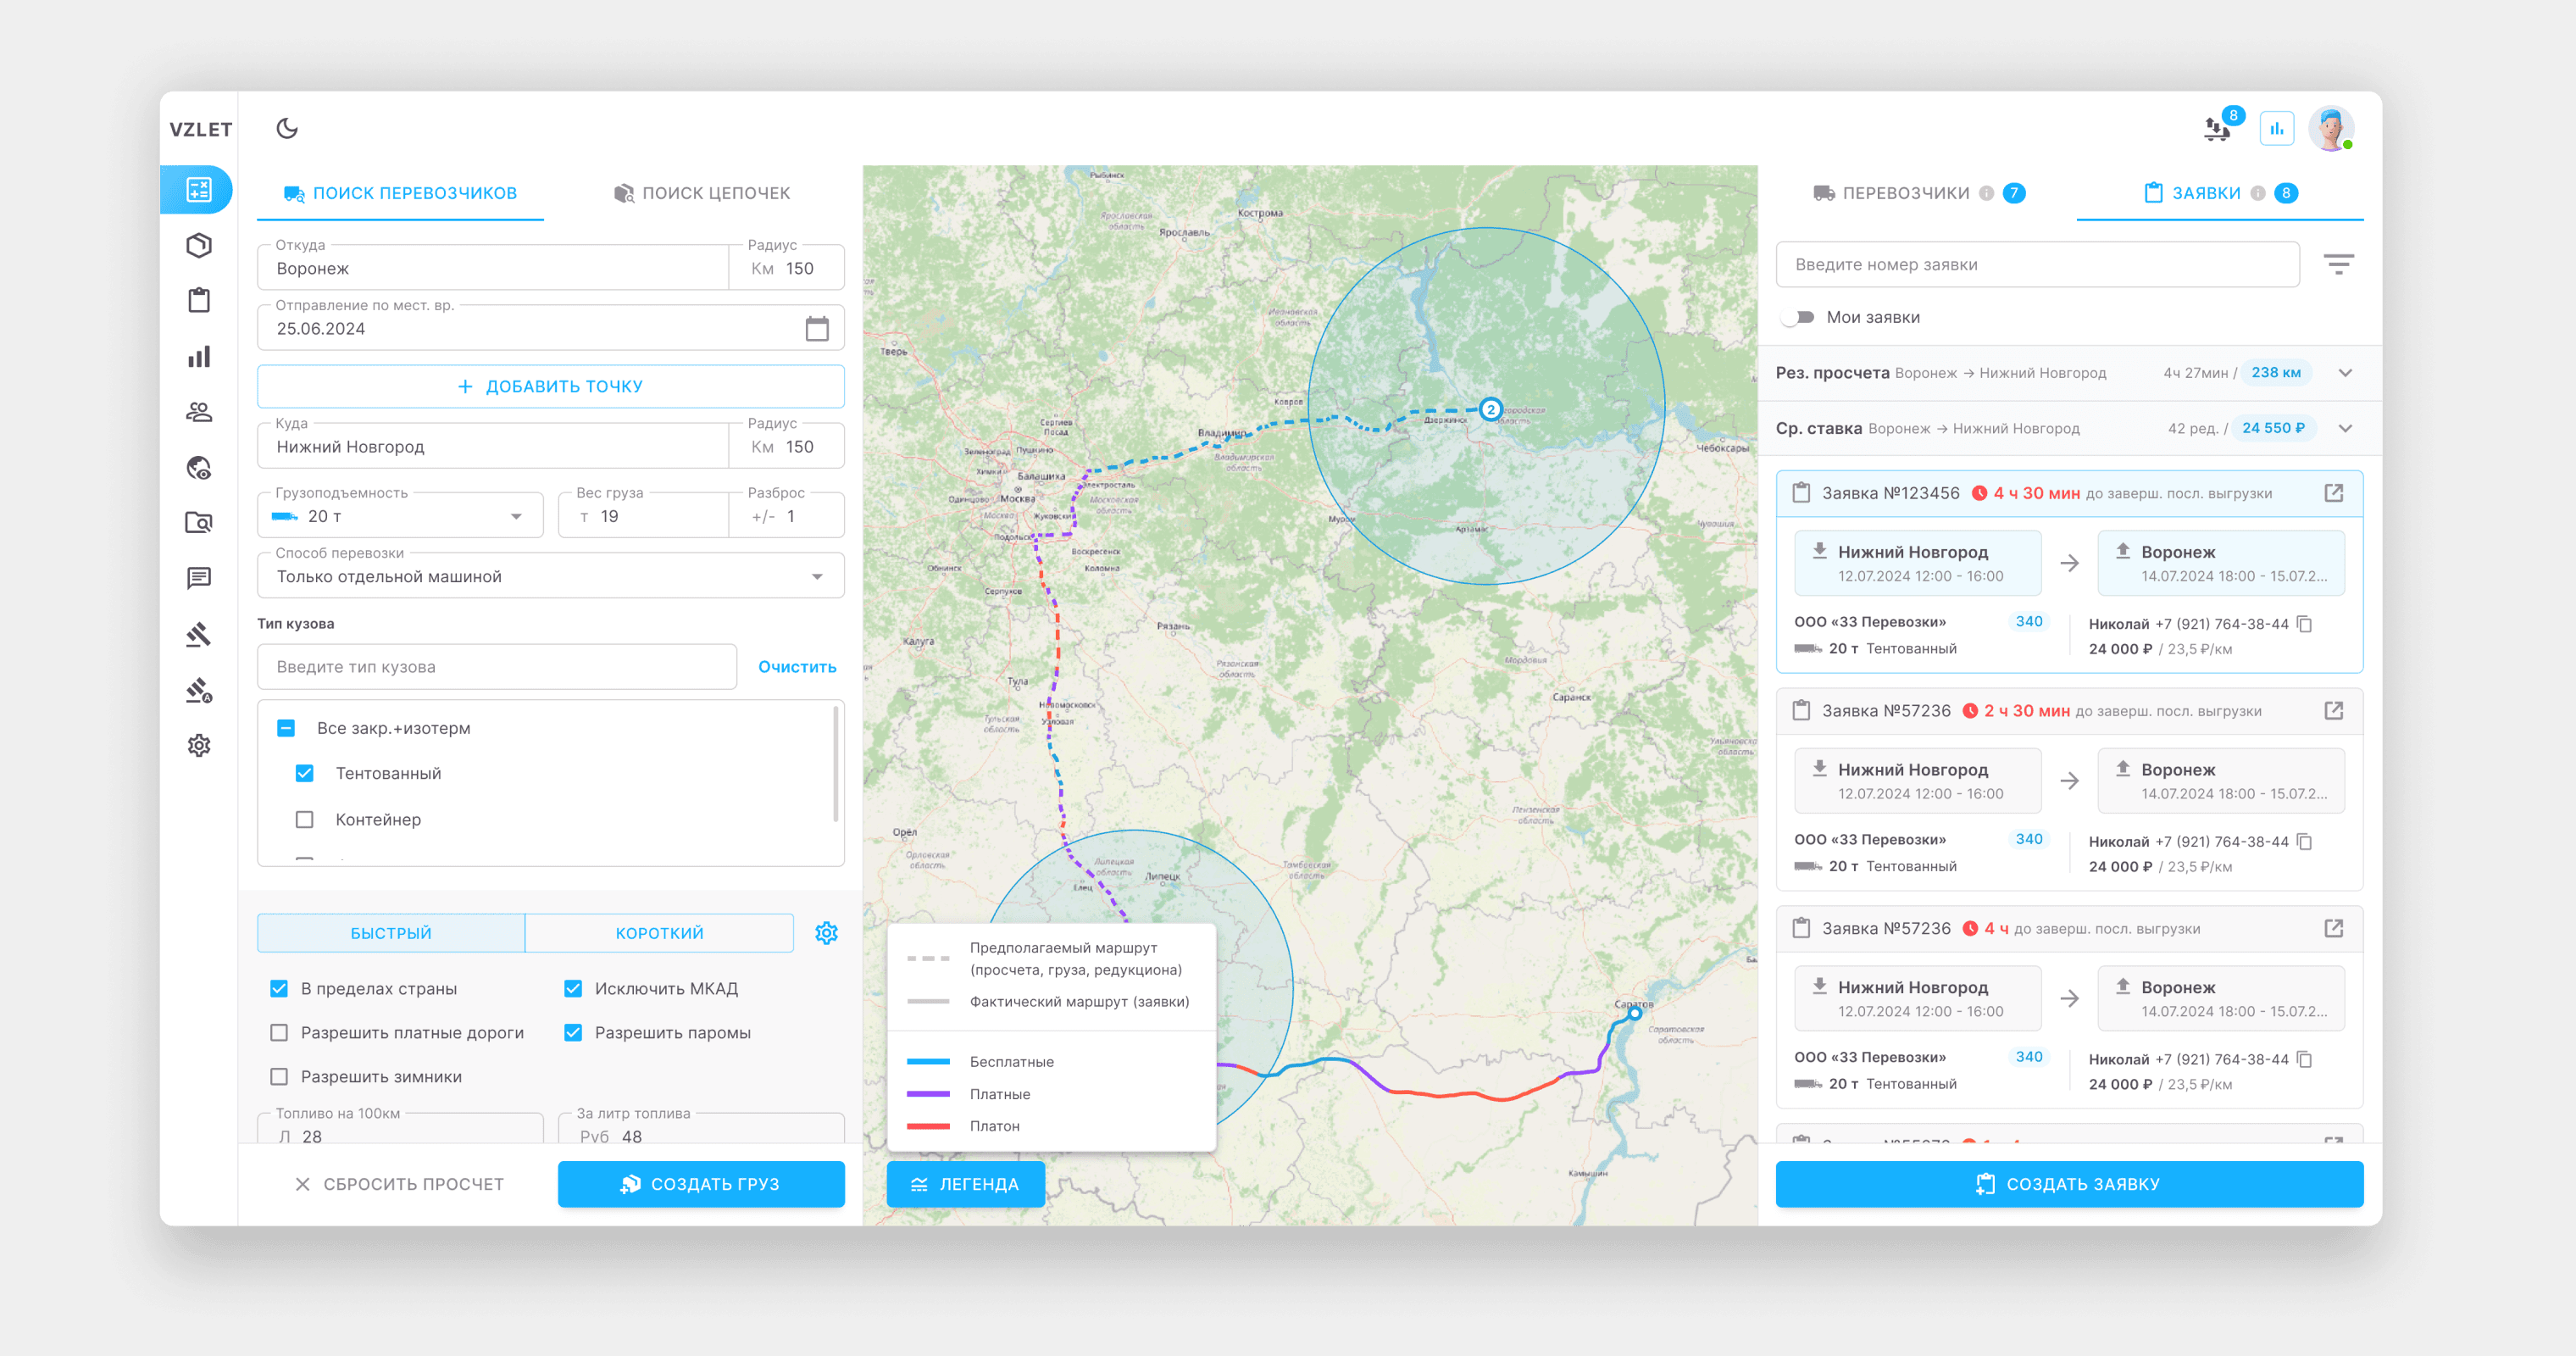2576x1356 pixels.
Task: Toggle dark mode moon icon
Action: [287, 128]
